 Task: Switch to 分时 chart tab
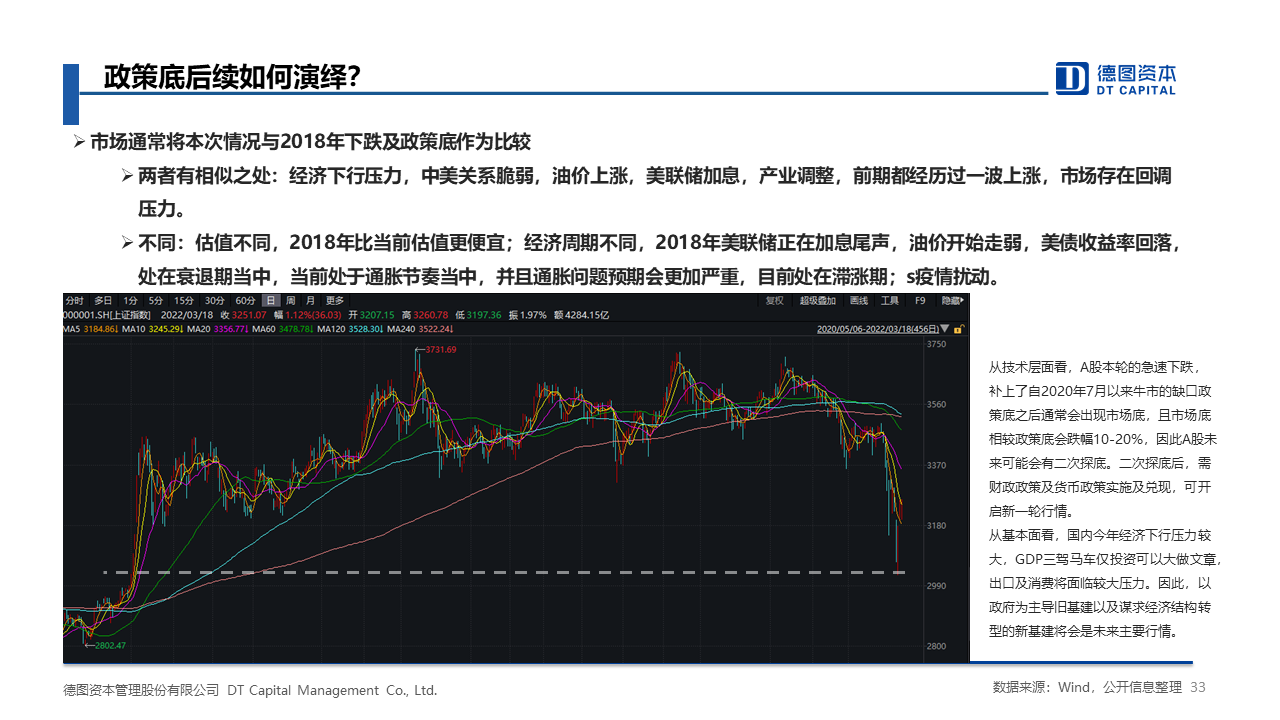pos(75,301)
